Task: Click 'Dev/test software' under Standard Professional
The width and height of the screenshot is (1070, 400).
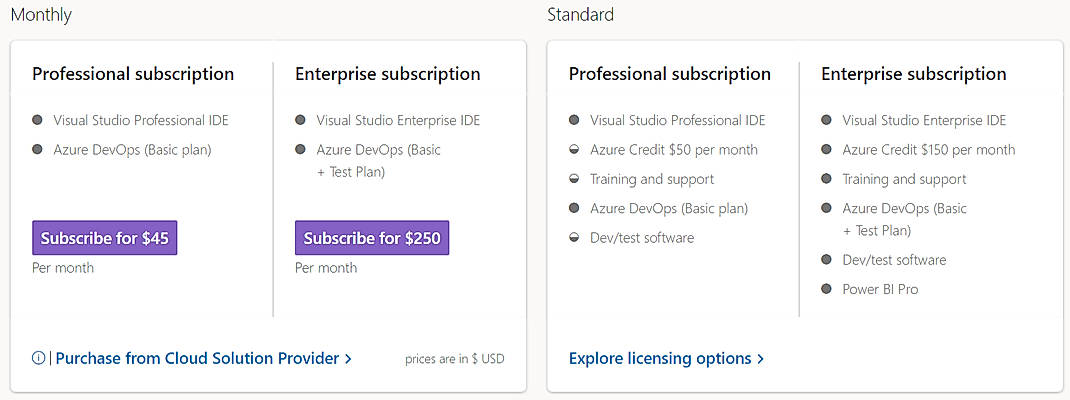Action: coord(641,238)
